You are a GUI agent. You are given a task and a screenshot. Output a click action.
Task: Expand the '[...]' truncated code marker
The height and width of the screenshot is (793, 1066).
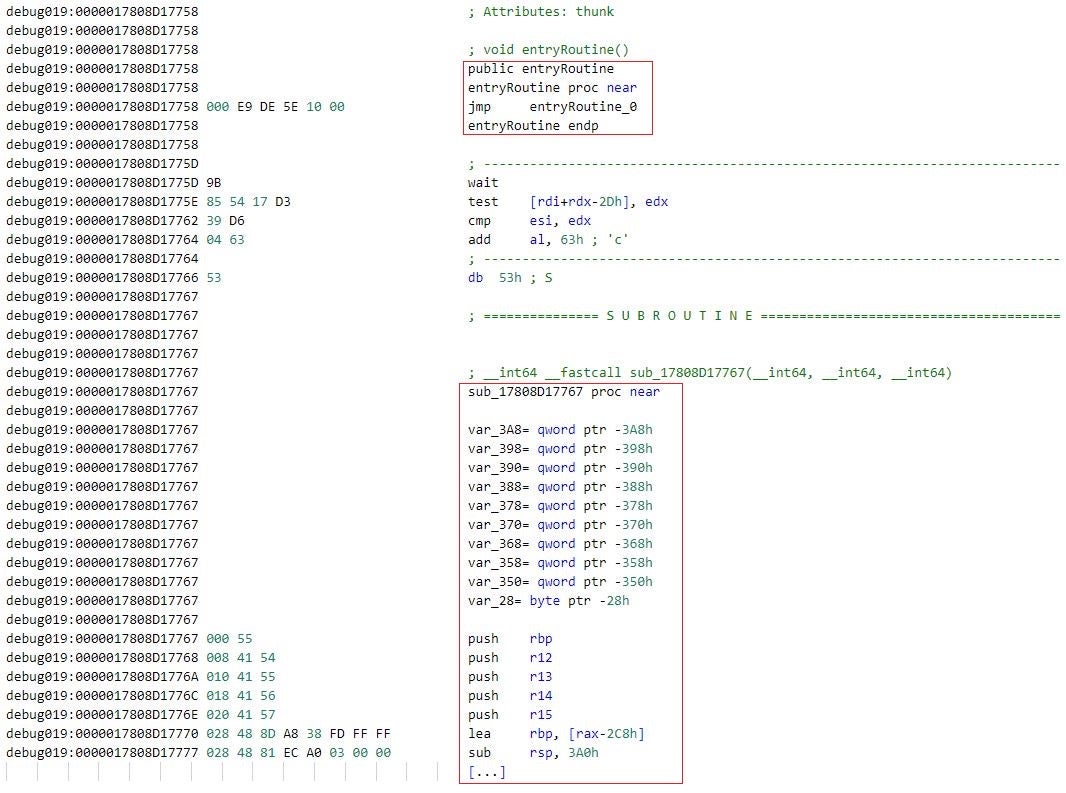tap(487, 772)
